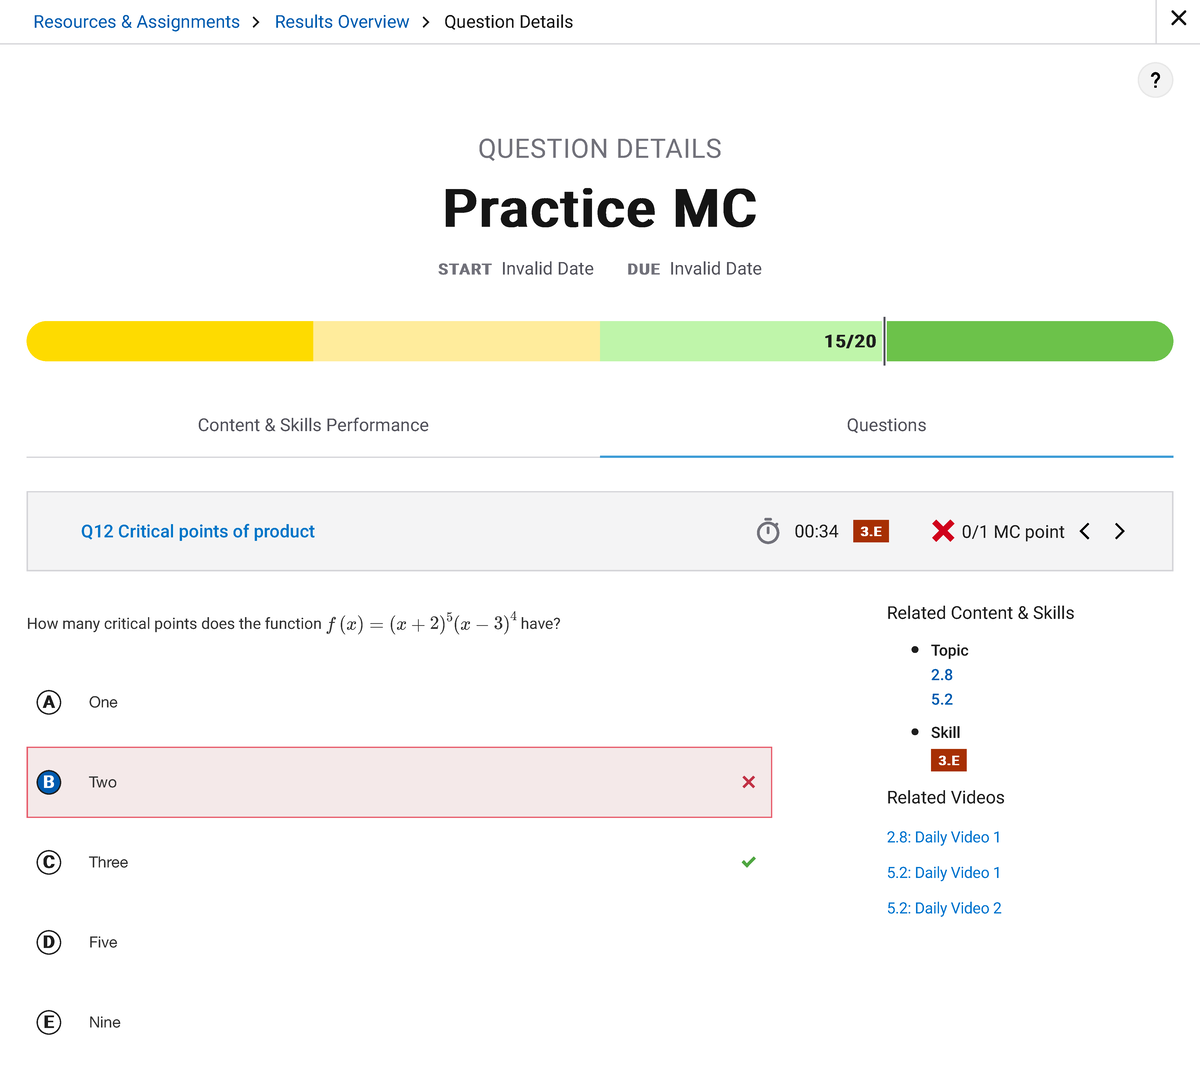Select answer choice A One
This screenshot has height=1068, width=1200.
pos(49,702)
